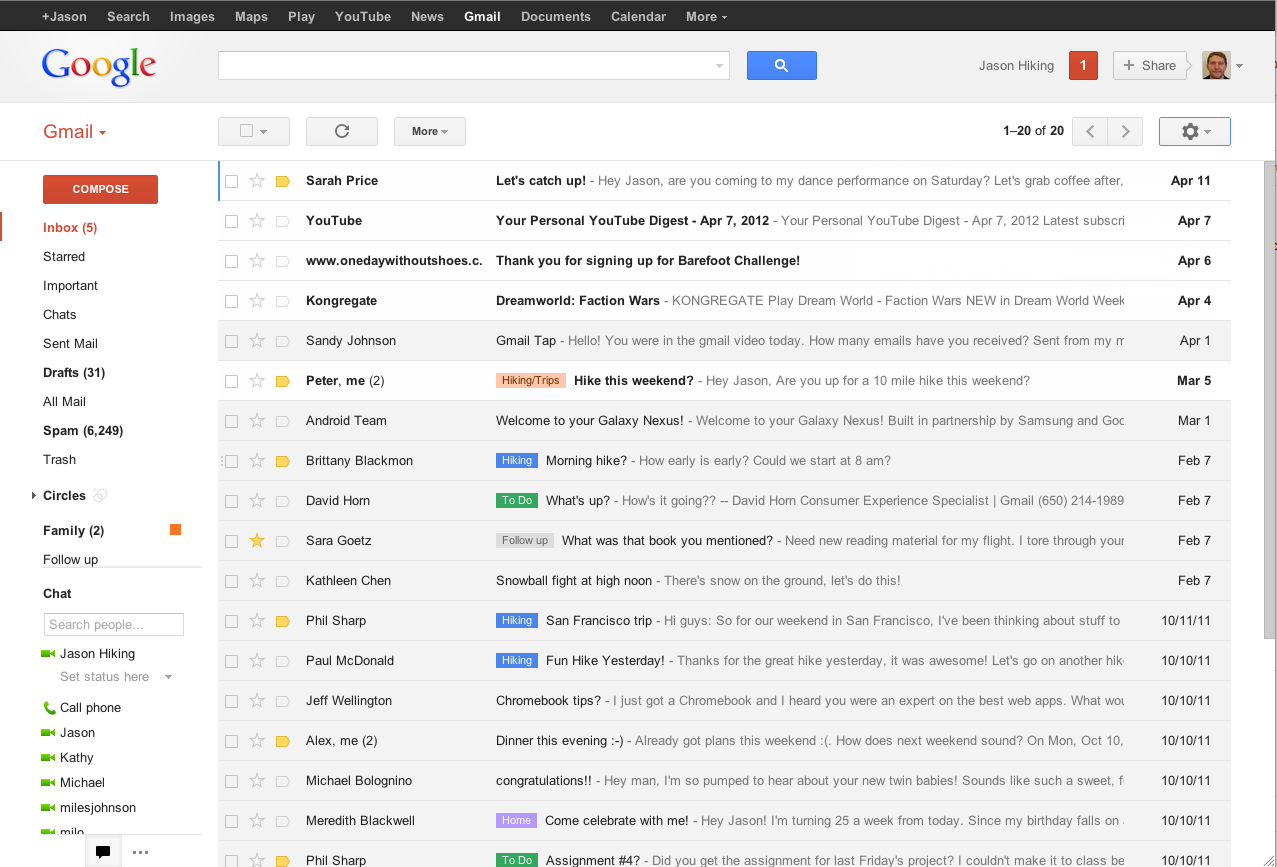Click the three dots icon at bottom left
The image size is (1277, 867).
140,852
